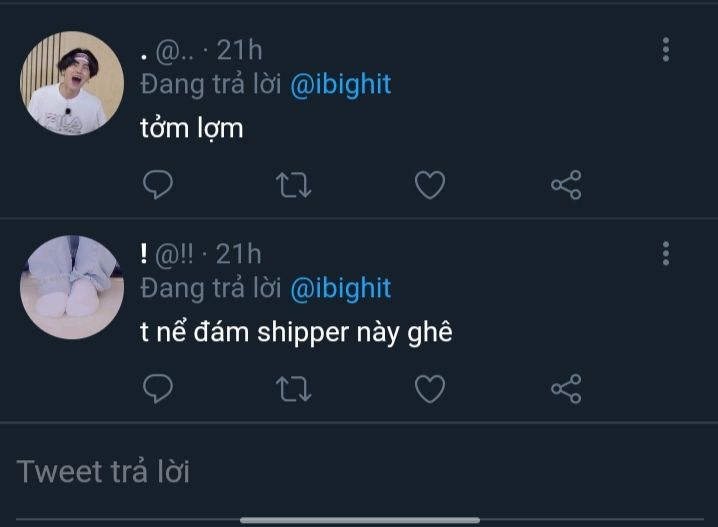This screenshot has height=527, width=718.
Task: Retweet the shipper tweet
Action: point(294,389)
